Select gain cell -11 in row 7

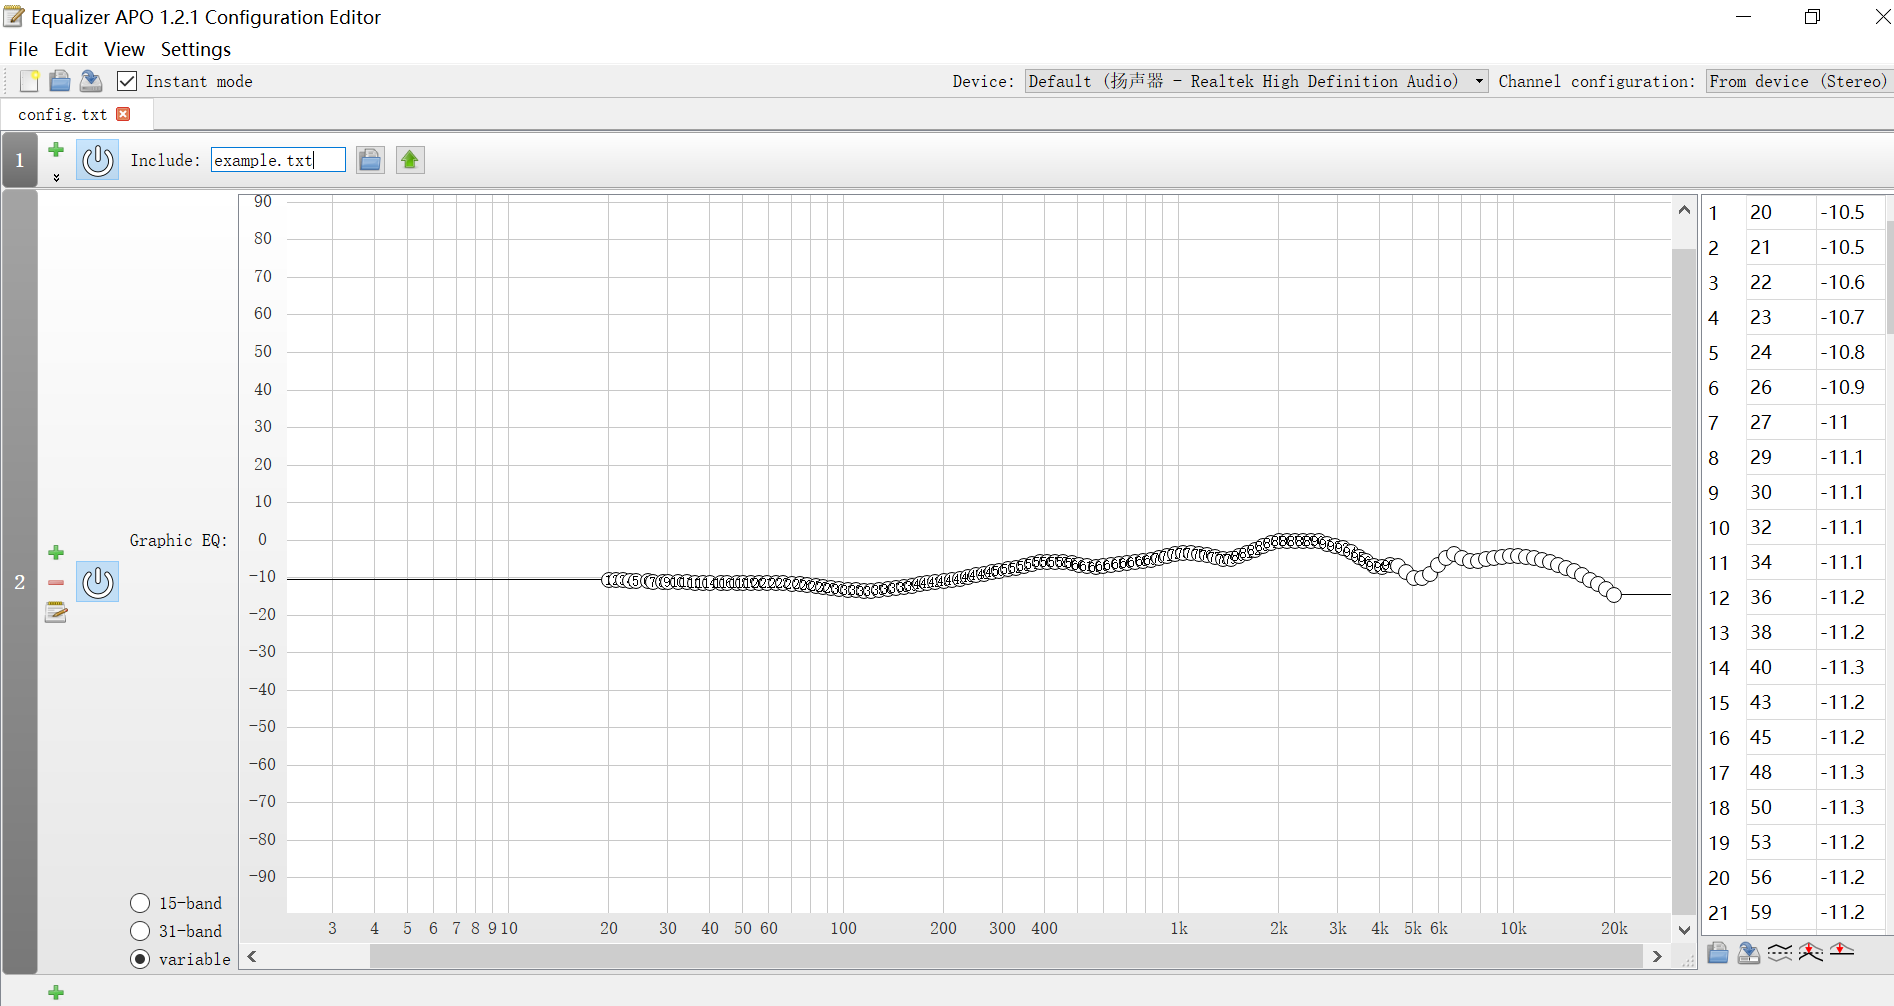(x=1850, y=422)
